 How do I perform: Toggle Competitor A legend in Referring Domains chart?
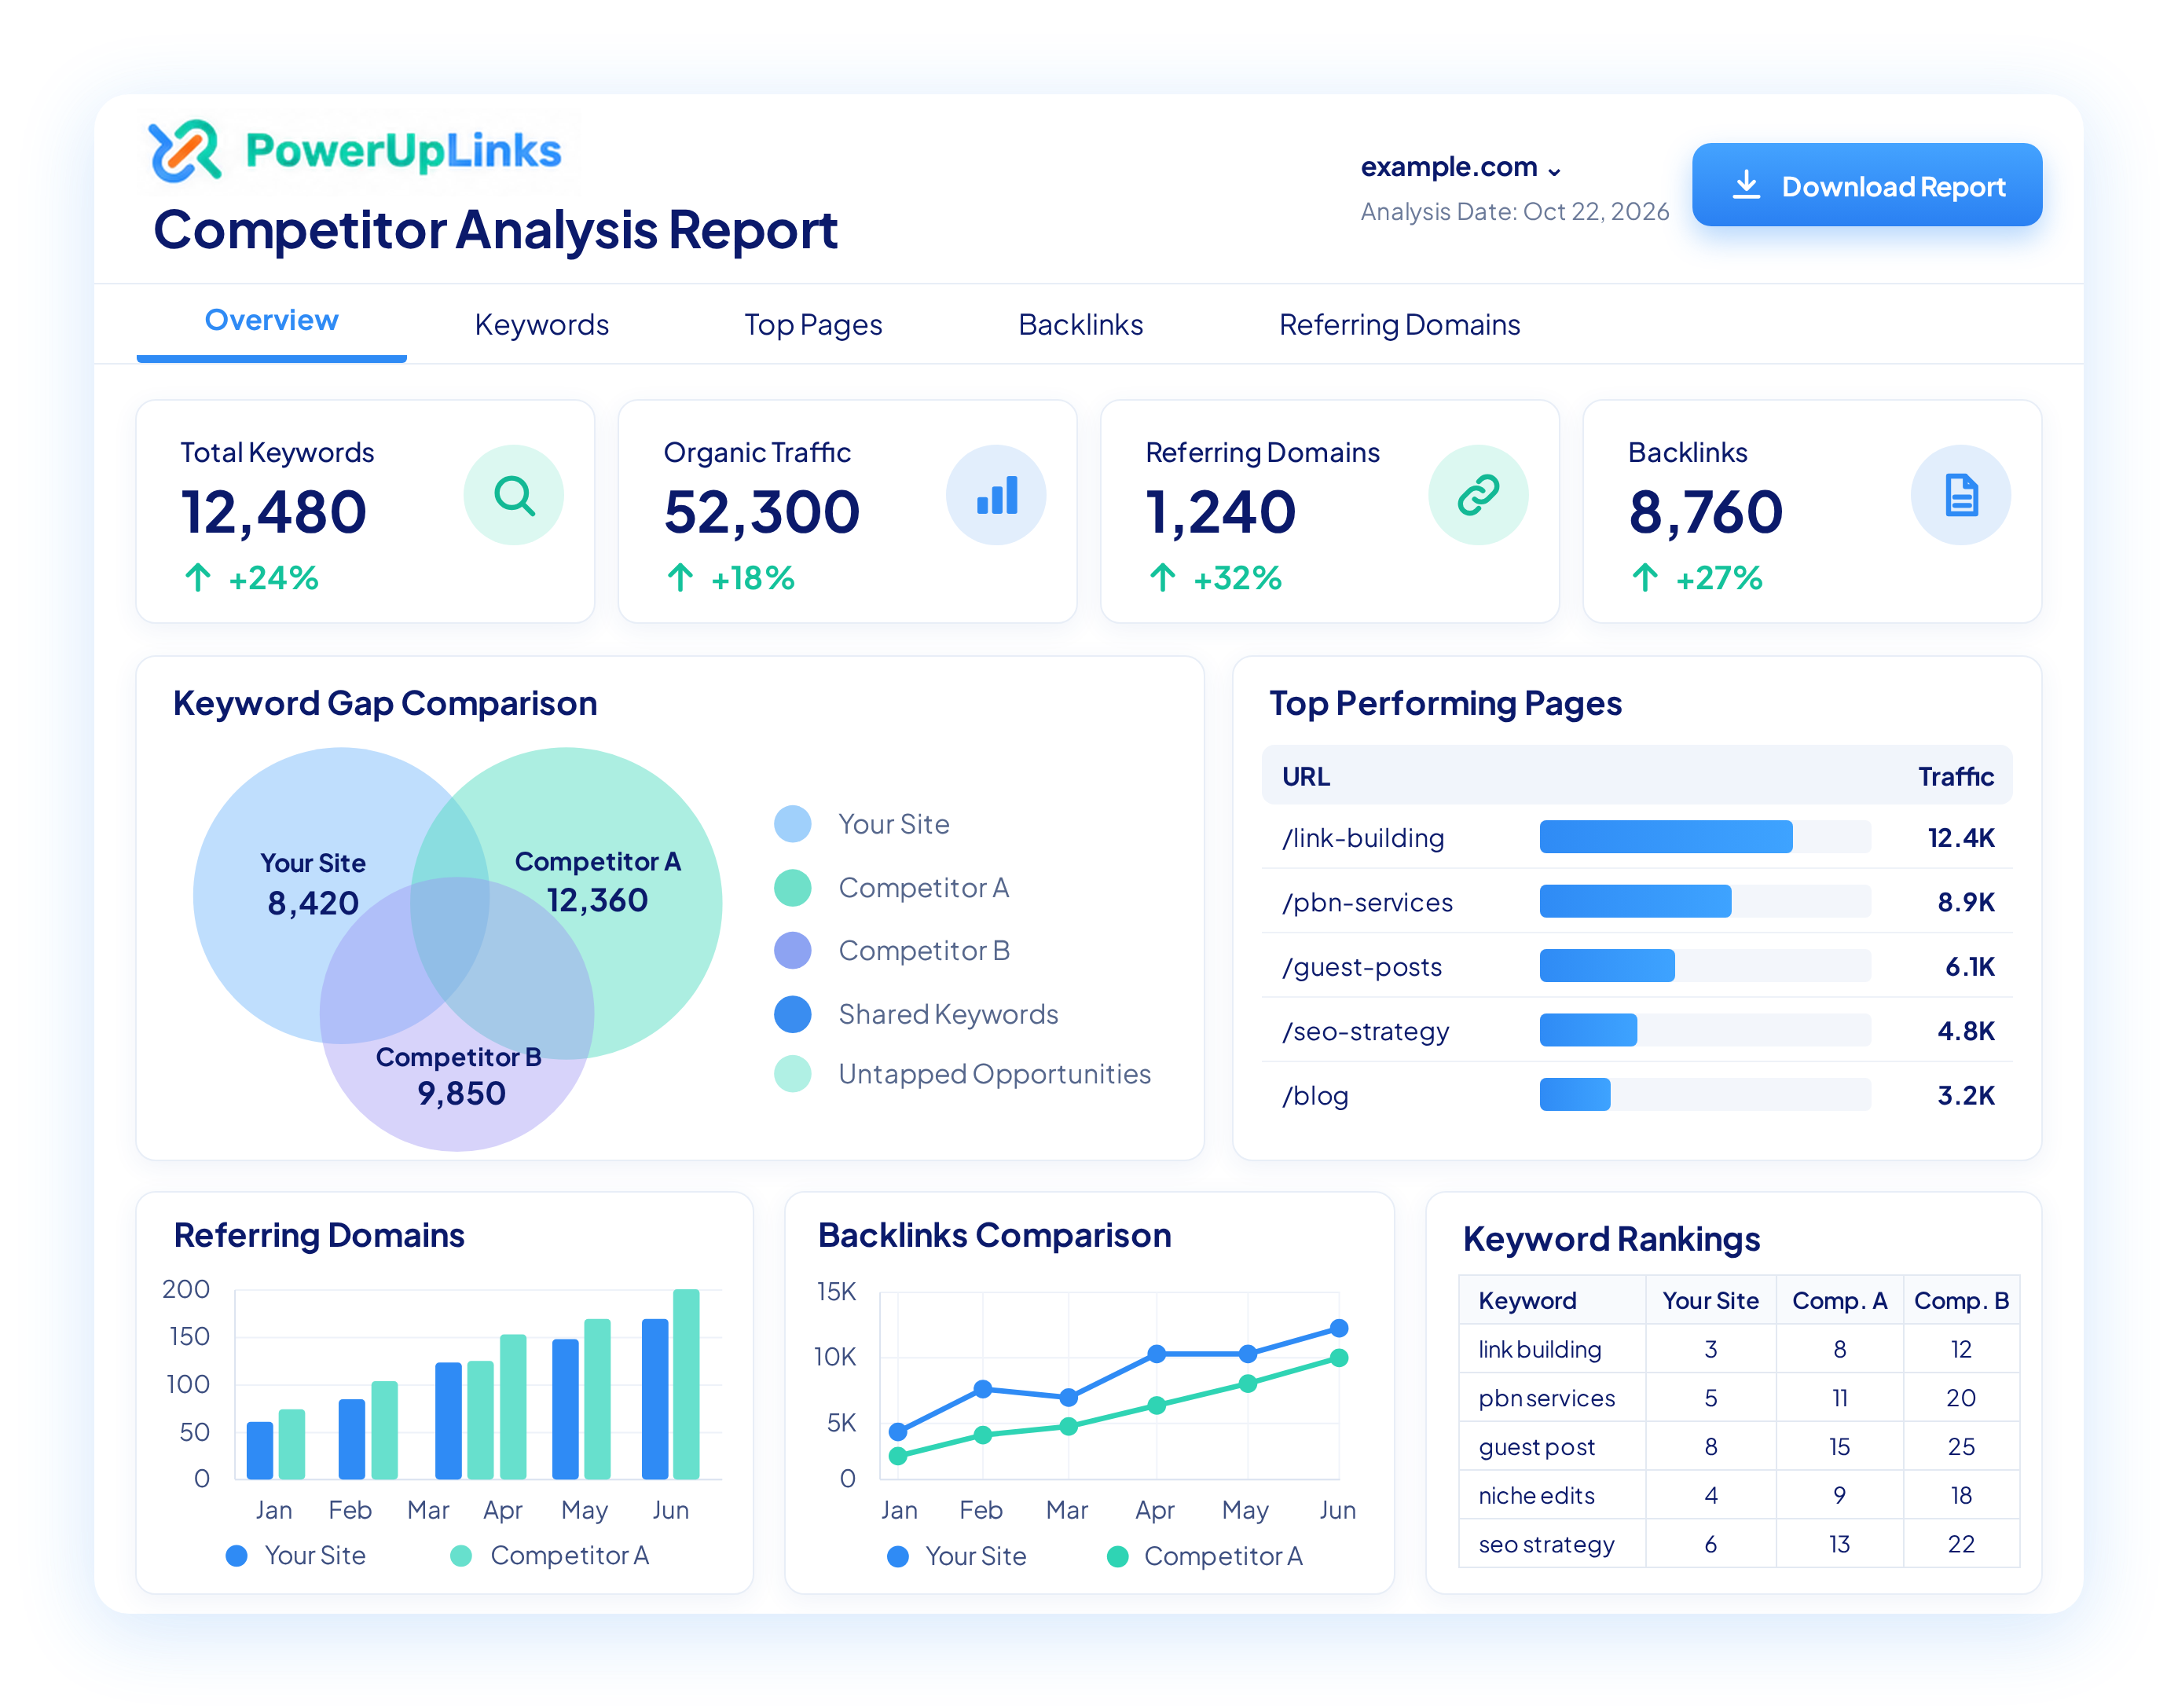point(550,1556)
